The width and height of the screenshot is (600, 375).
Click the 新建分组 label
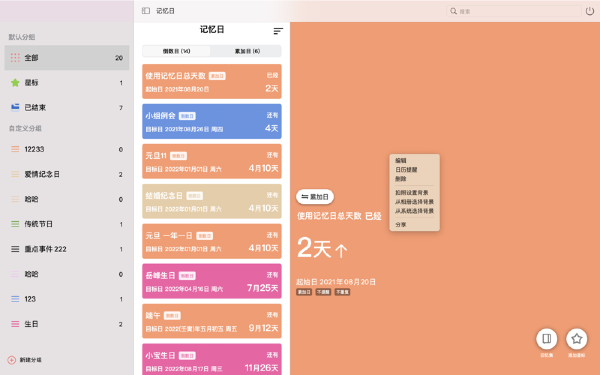(x=31, y=360)
